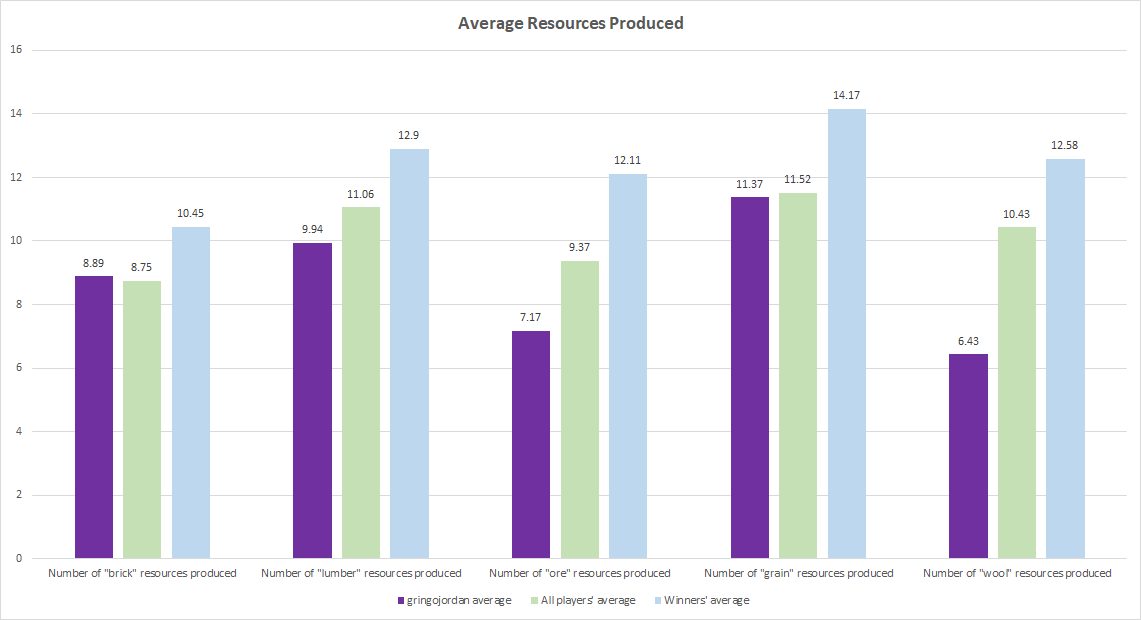Viewport: 1141px width, 620px height.
Task: Select the gringojordan lumber bar
Action: tap(312, 400)
